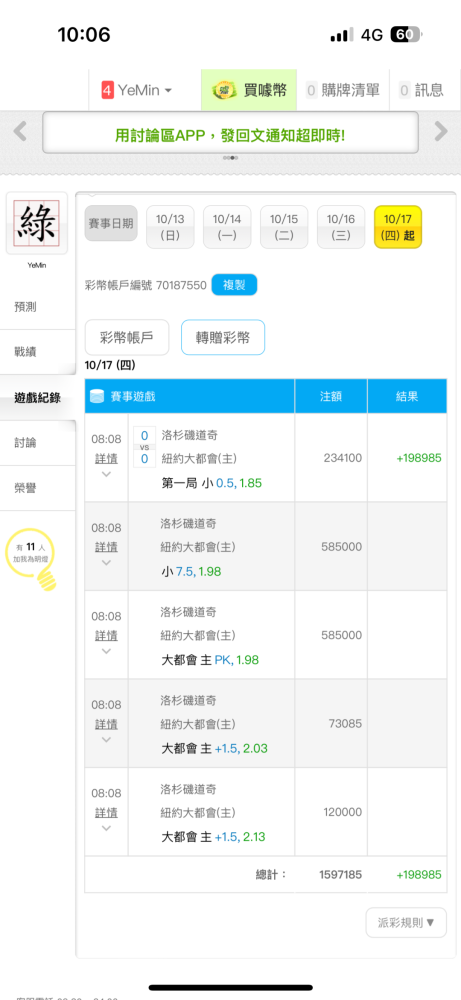Click the 綠 avatar image
The height and width of the screenshot is (1000, 461).
(x=37, y=224)
